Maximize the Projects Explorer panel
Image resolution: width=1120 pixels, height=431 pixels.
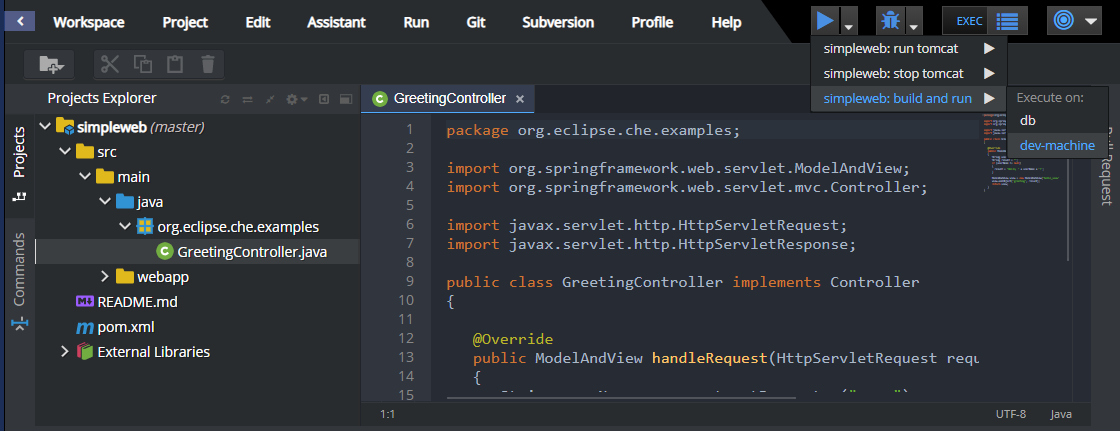point(345,99)
